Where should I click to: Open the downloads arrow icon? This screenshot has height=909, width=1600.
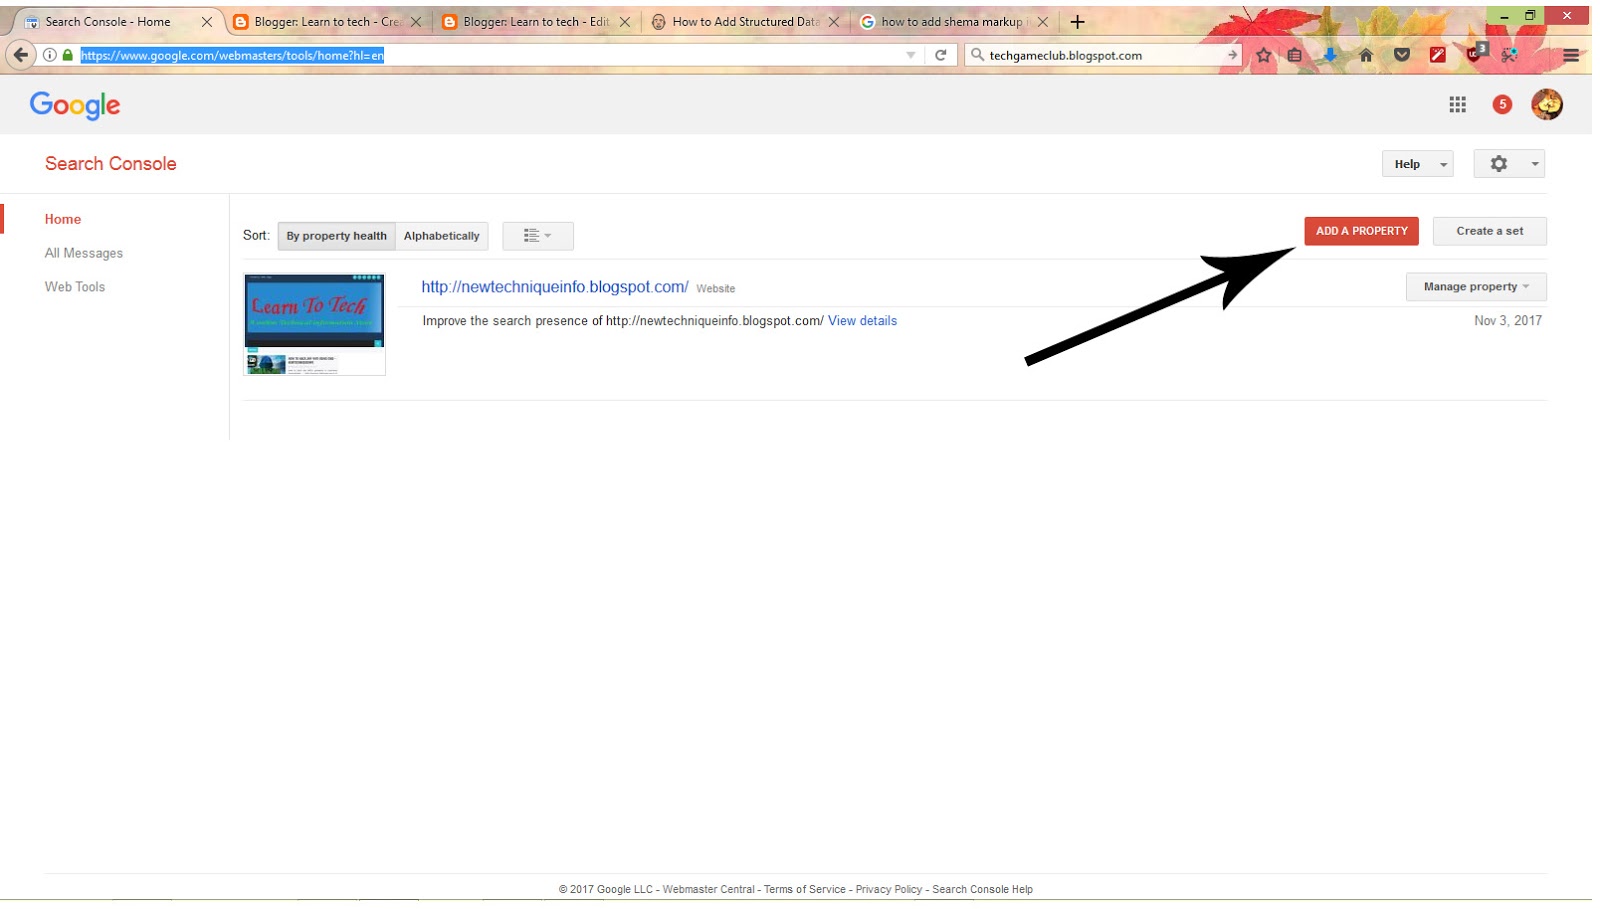tap(1330, 55)
